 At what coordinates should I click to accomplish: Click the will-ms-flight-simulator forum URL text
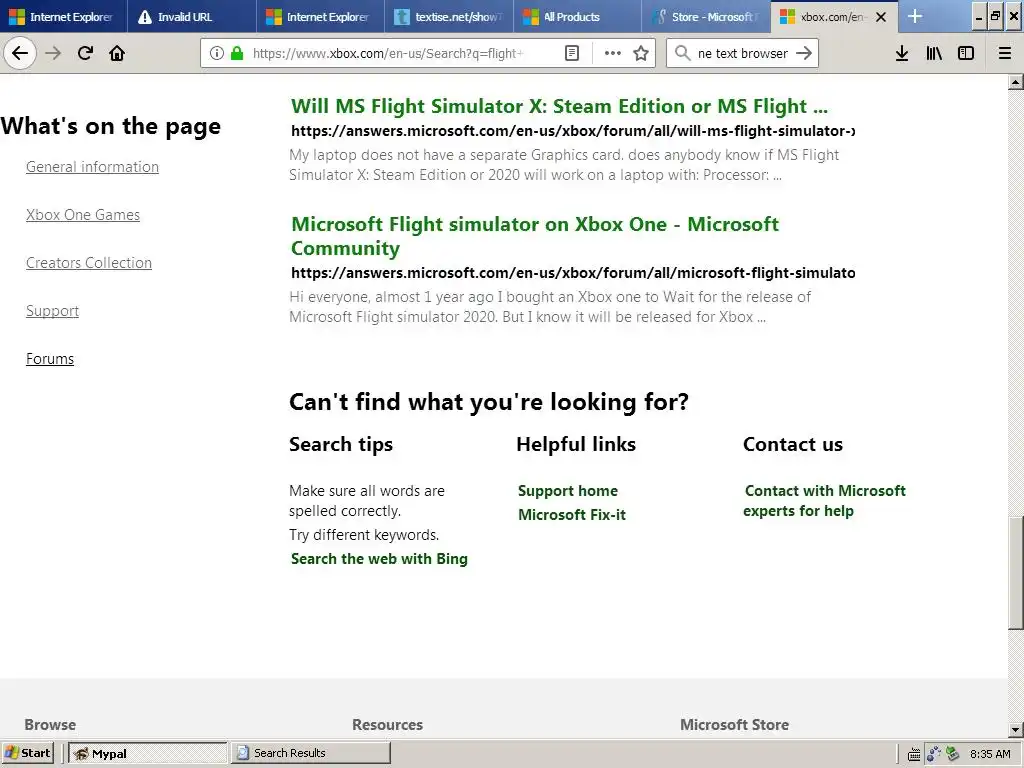[x=573, y=131]
